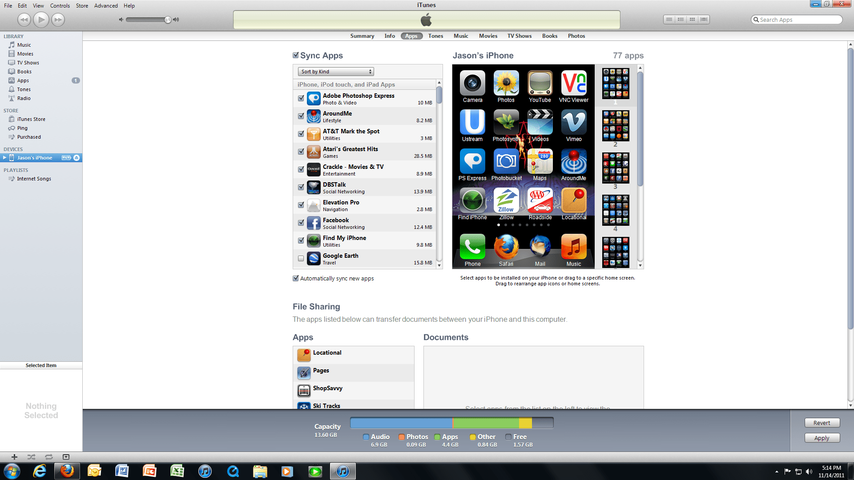Select the YouTube app icon on the iPhone screen
854x480 pixels.
coord(540,83)
